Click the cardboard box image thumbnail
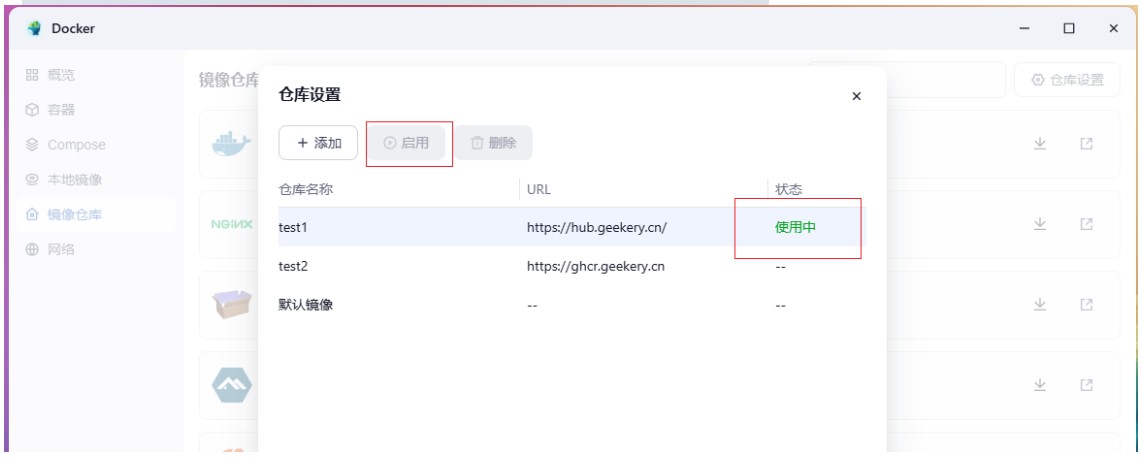Screen dimensions: 1142x460 [232, 304]
